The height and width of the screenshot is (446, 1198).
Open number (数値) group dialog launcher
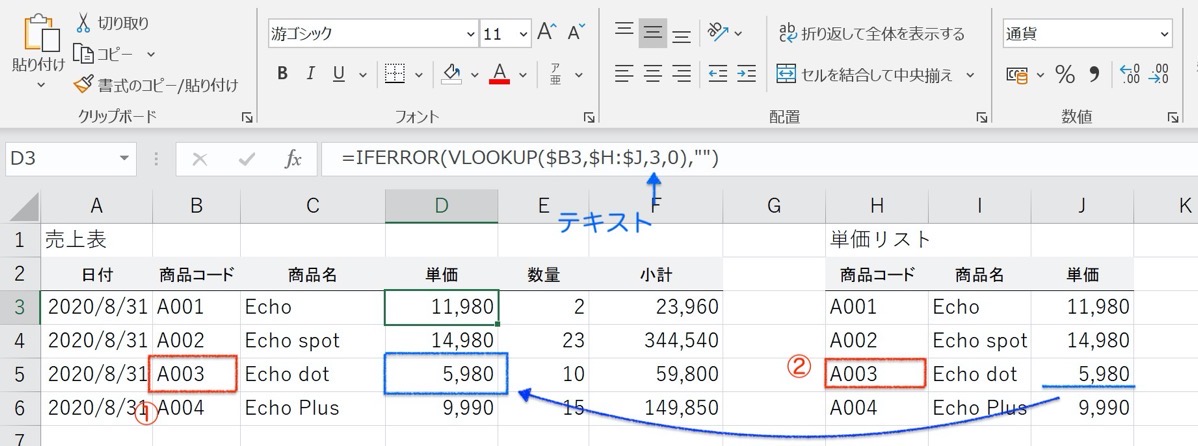pyautogui.click(x=1172, y=117)
